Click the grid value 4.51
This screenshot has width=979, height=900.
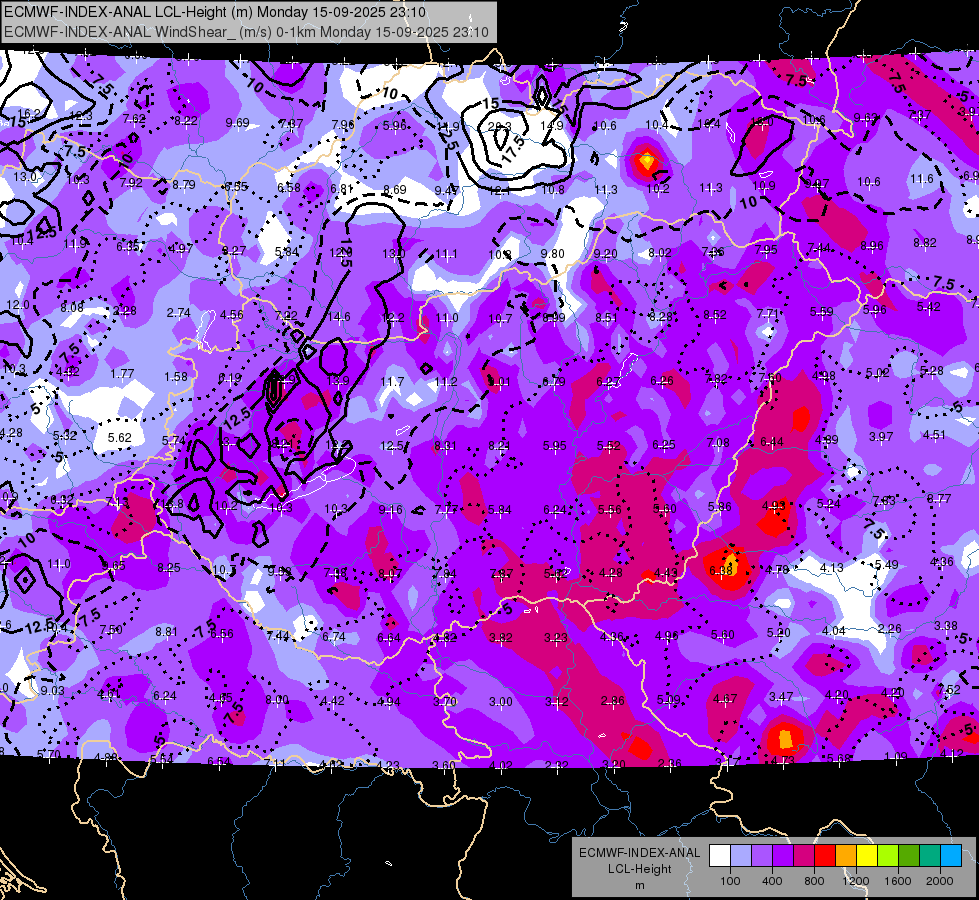point(934,435)
